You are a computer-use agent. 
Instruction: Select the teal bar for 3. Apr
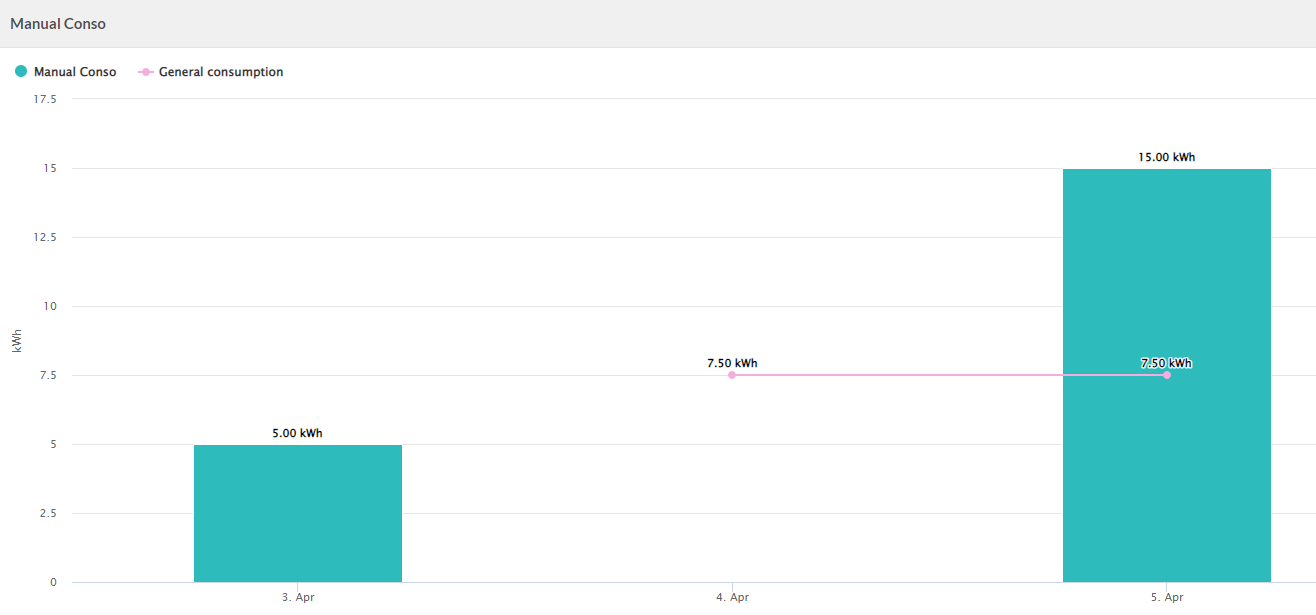[298, 514]
